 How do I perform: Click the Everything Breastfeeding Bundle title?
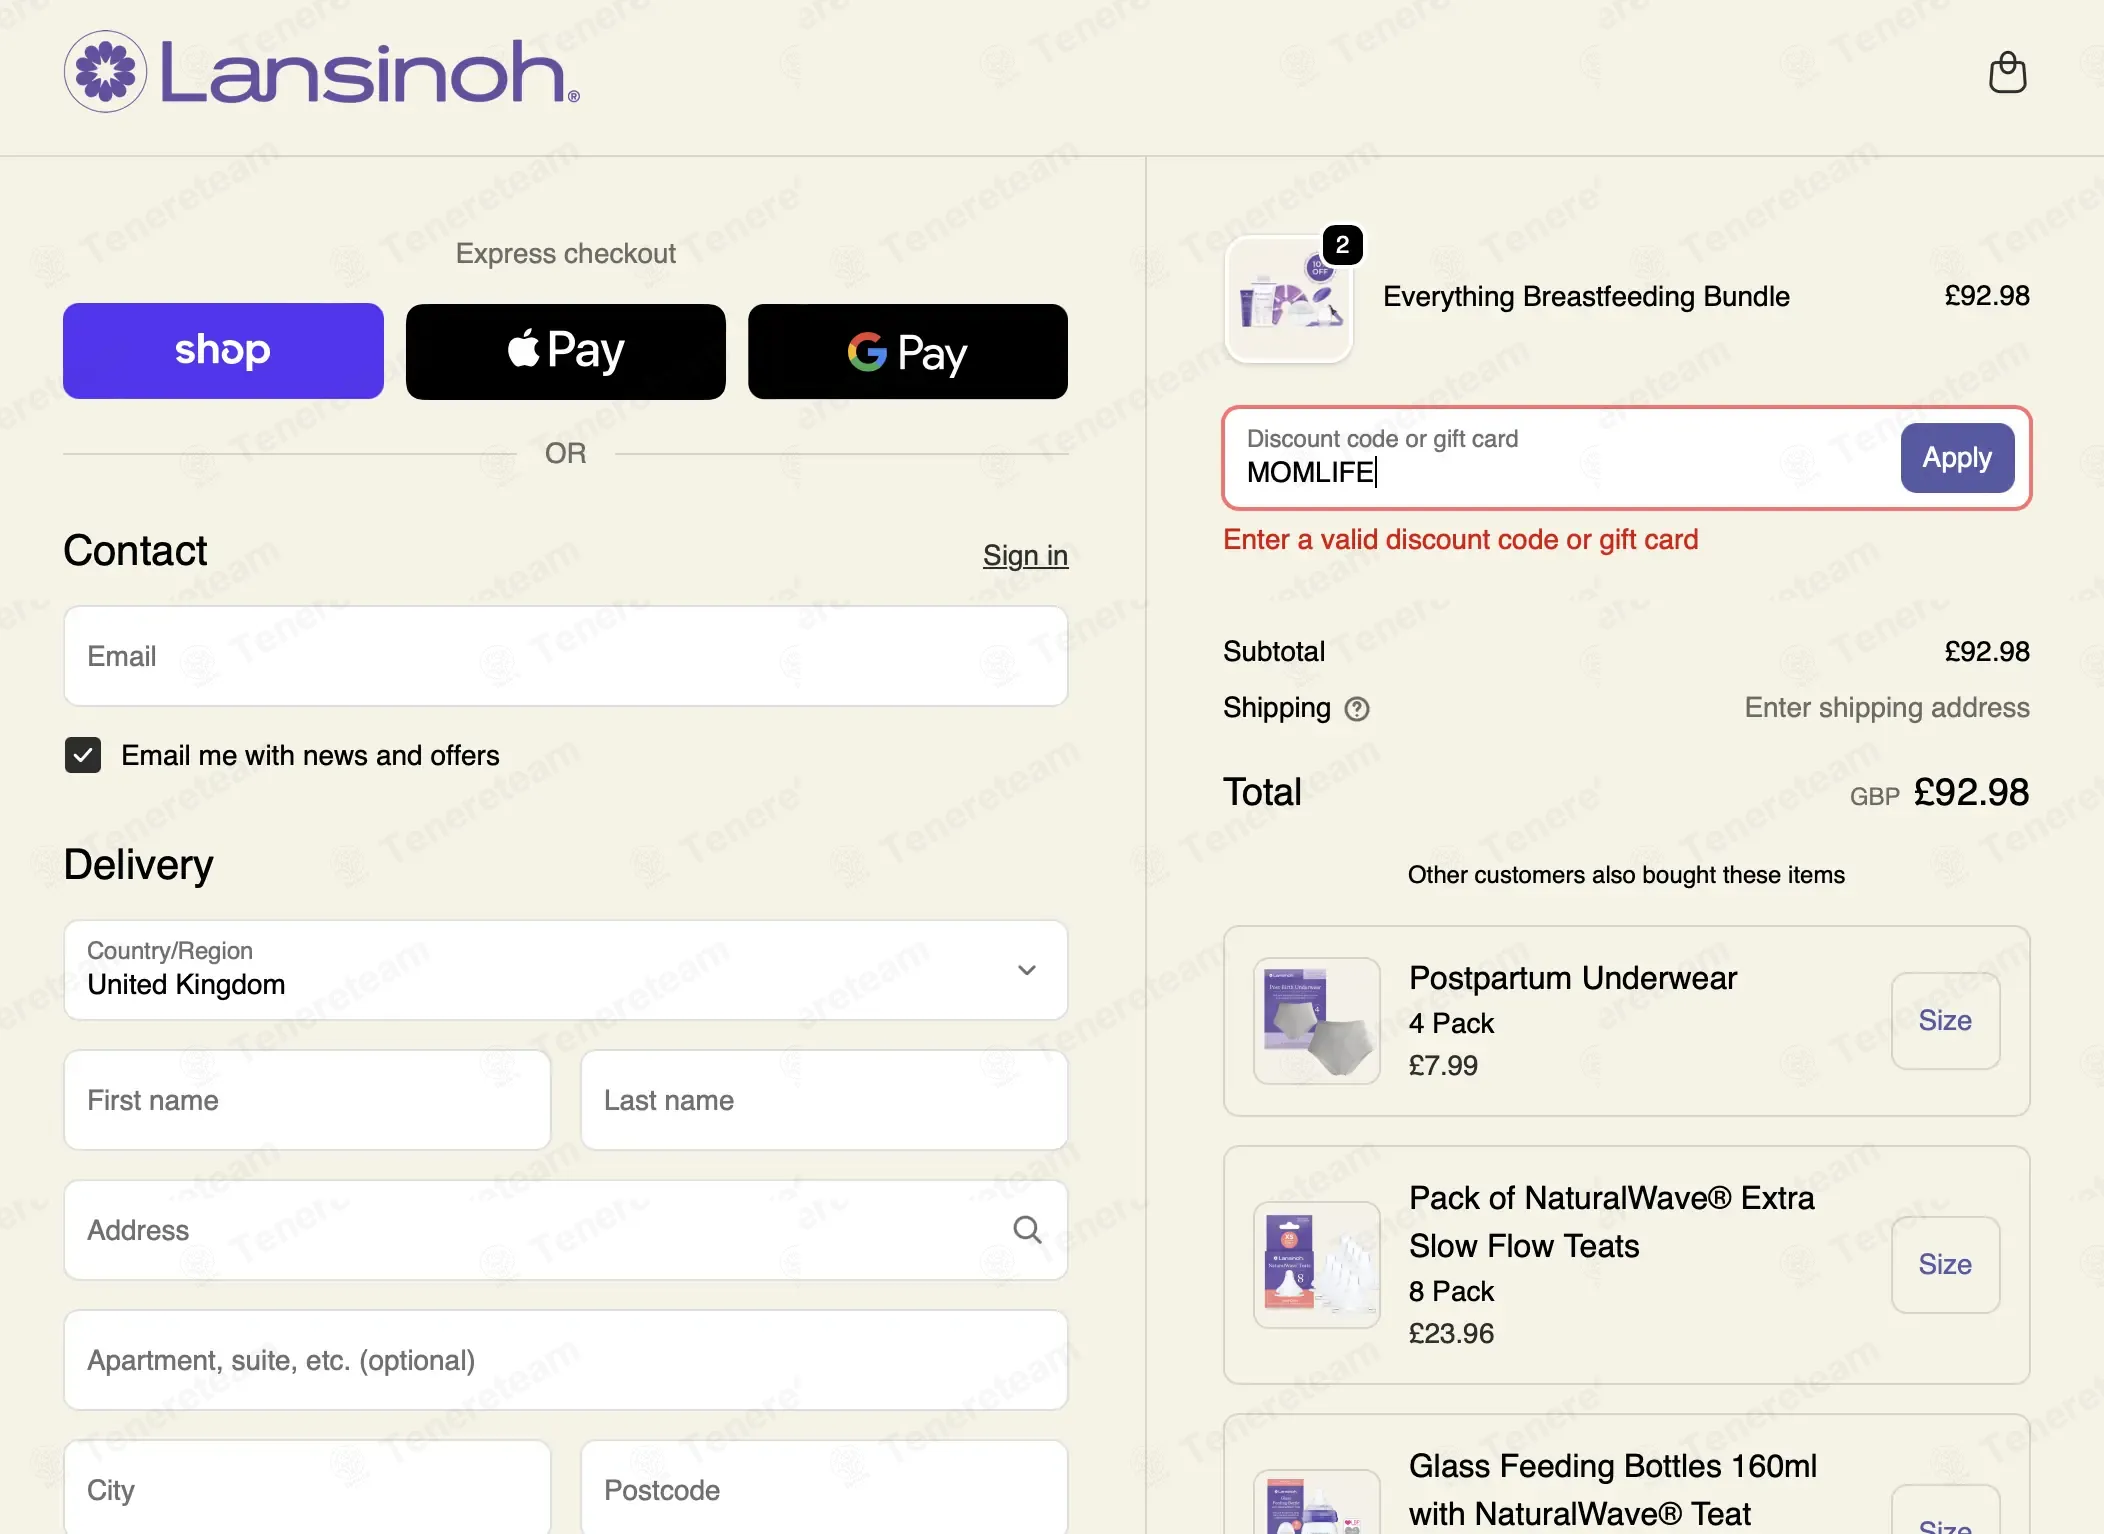point(1586,297)
